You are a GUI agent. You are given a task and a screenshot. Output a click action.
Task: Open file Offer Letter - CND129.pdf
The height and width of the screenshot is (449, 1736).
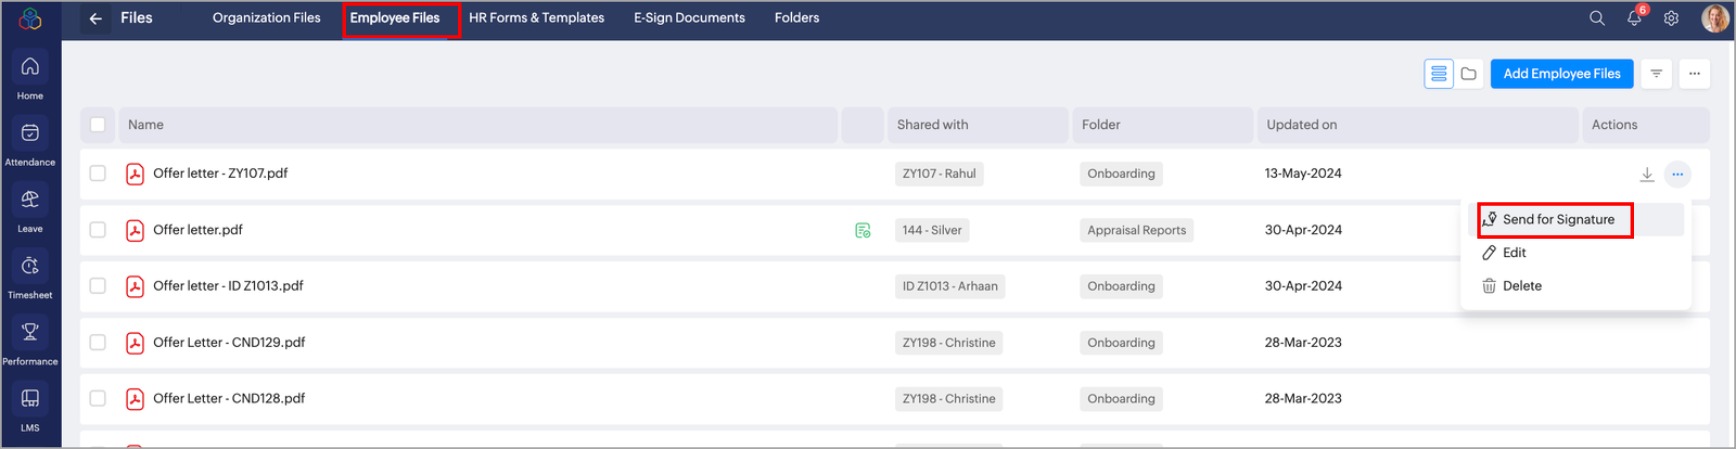(229, 342)
